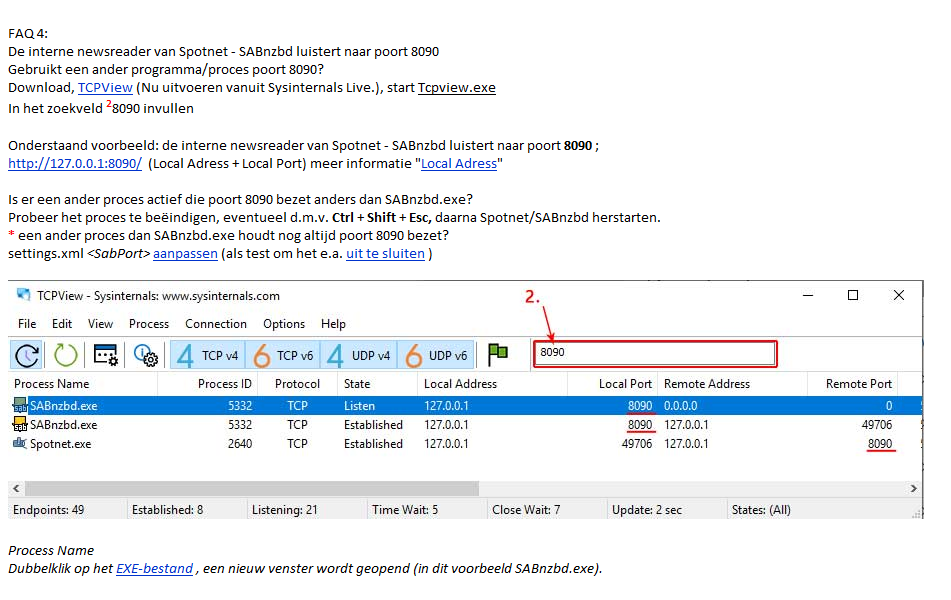This screenshot has width=951, height=600.
Task: Click process ID 2640
Action: (x=240, y=443)
